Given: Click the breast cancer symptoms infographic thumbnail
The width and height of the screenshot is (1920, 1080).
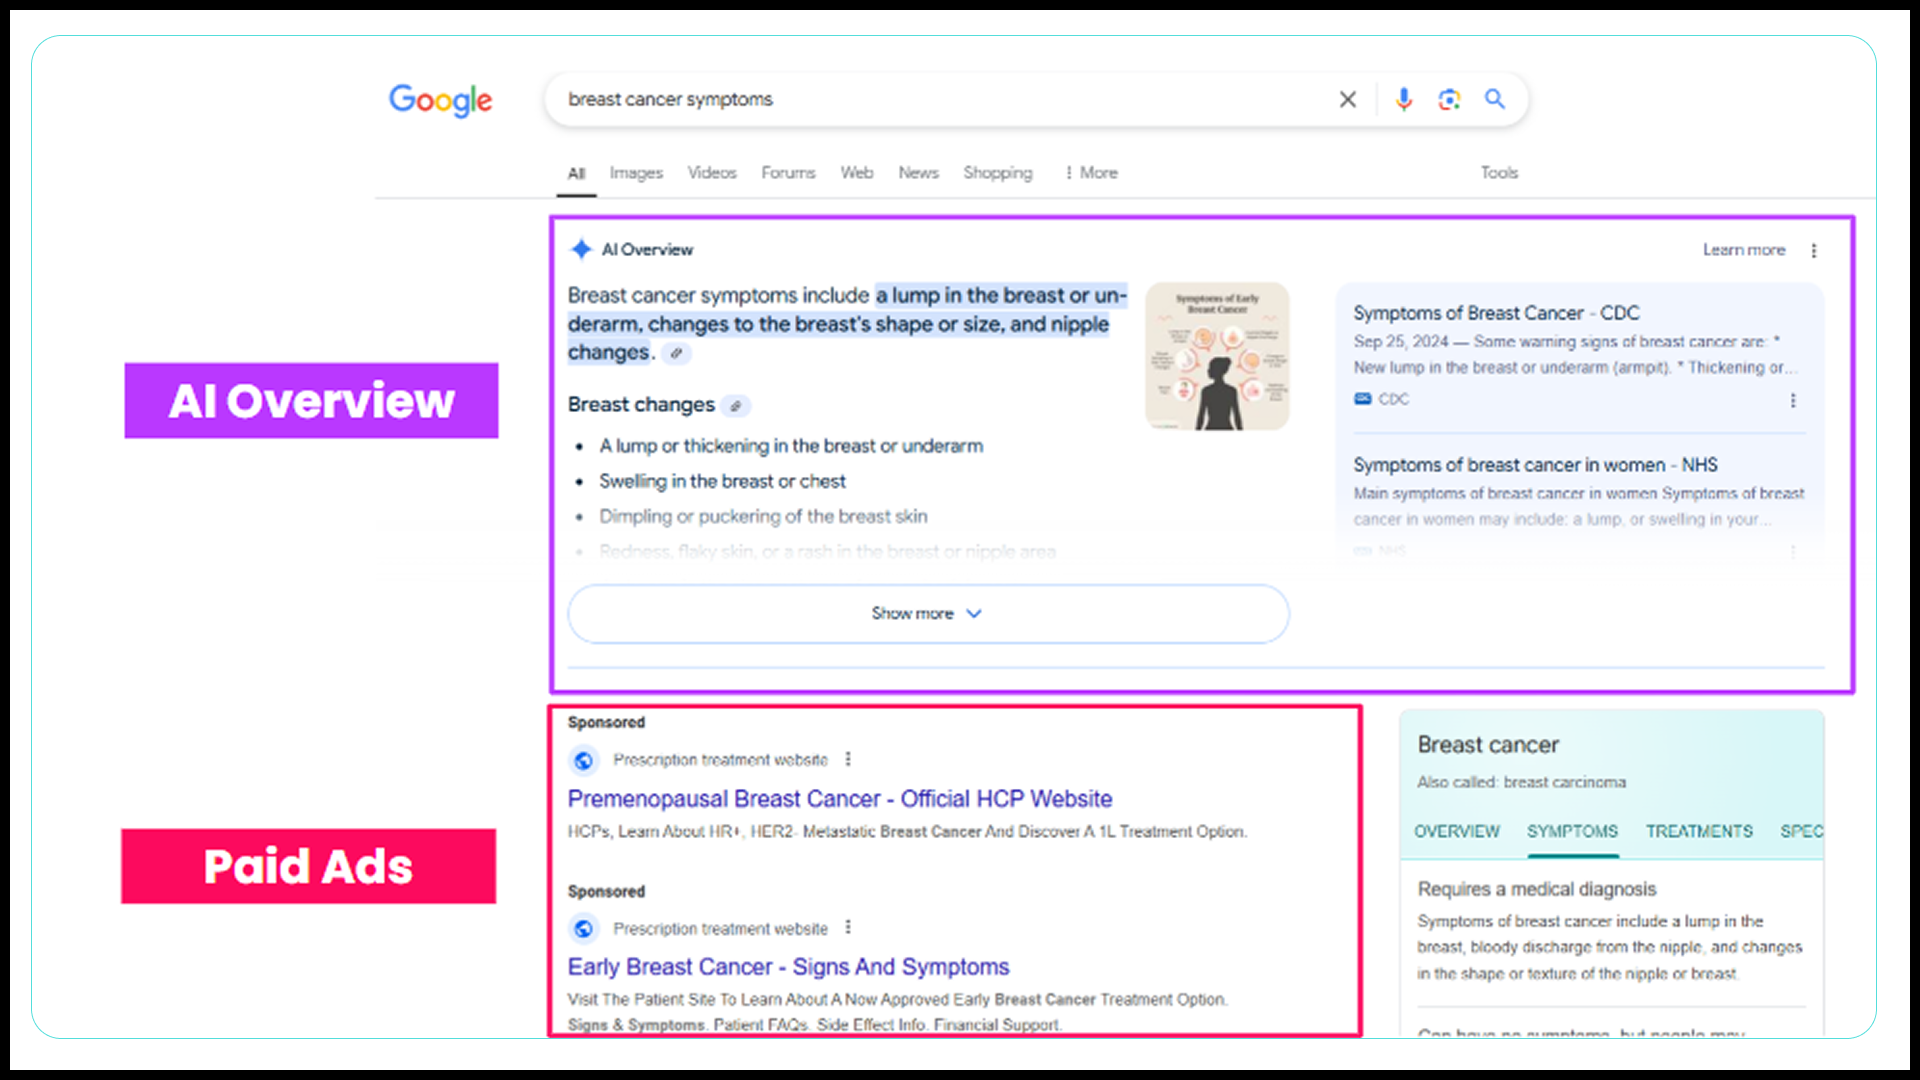Looking at the screenshot, I should 1216,357.
